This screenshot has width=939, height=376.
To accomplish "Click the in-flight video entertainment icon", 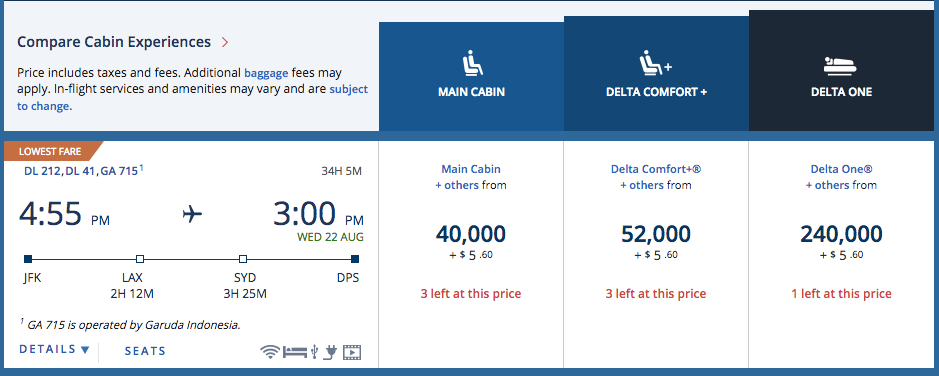I will tap(352, 352).
